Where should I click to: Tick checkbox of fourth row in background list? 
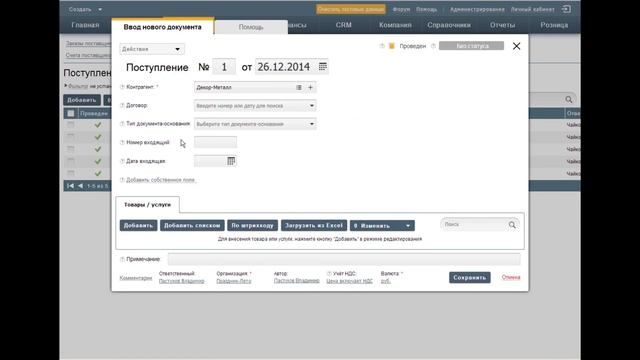click(x=71, y=161)
